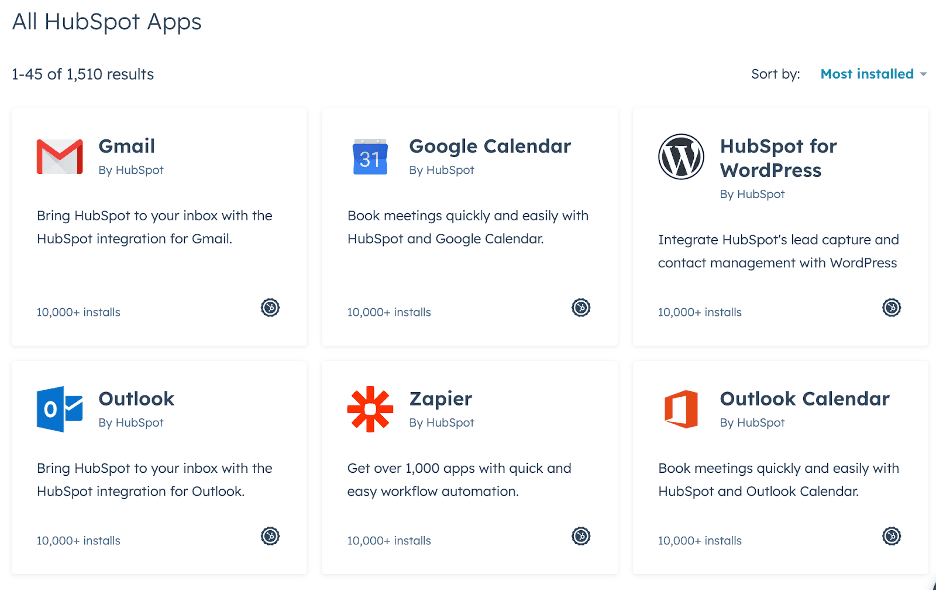This screenshot has width=936, height=590.
Task: Click the Google Calendar 31 icon
Action: tap(370, 157)
